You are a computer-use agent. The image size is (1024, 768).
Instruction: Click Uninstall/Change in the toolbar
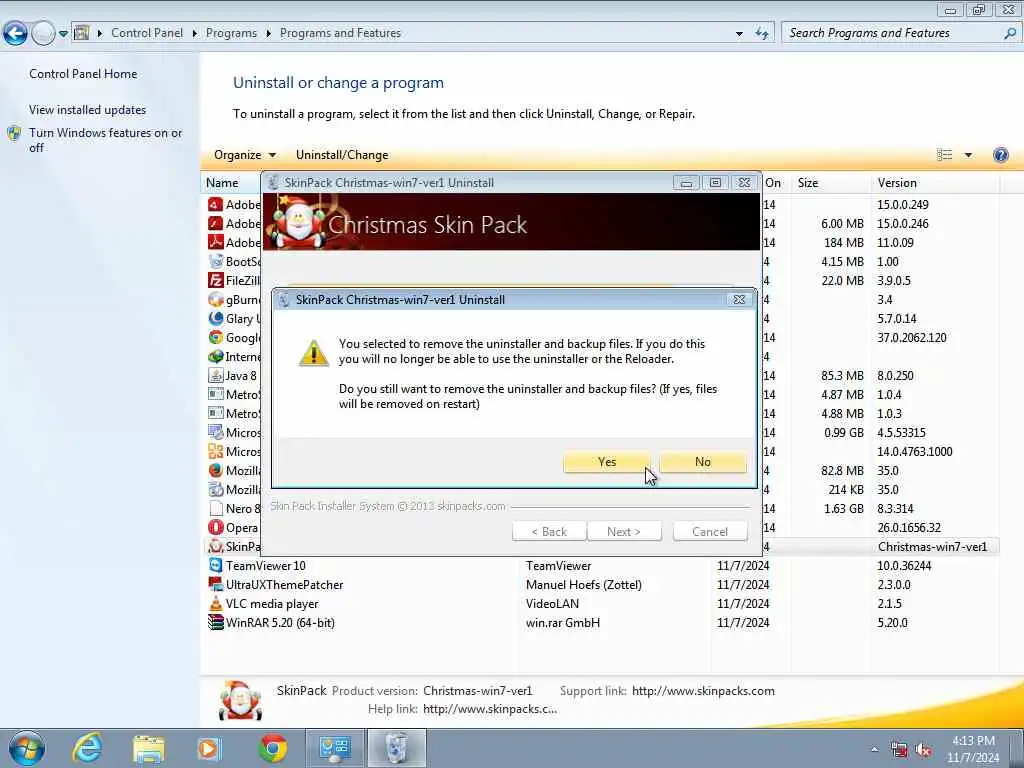(342, 155)
